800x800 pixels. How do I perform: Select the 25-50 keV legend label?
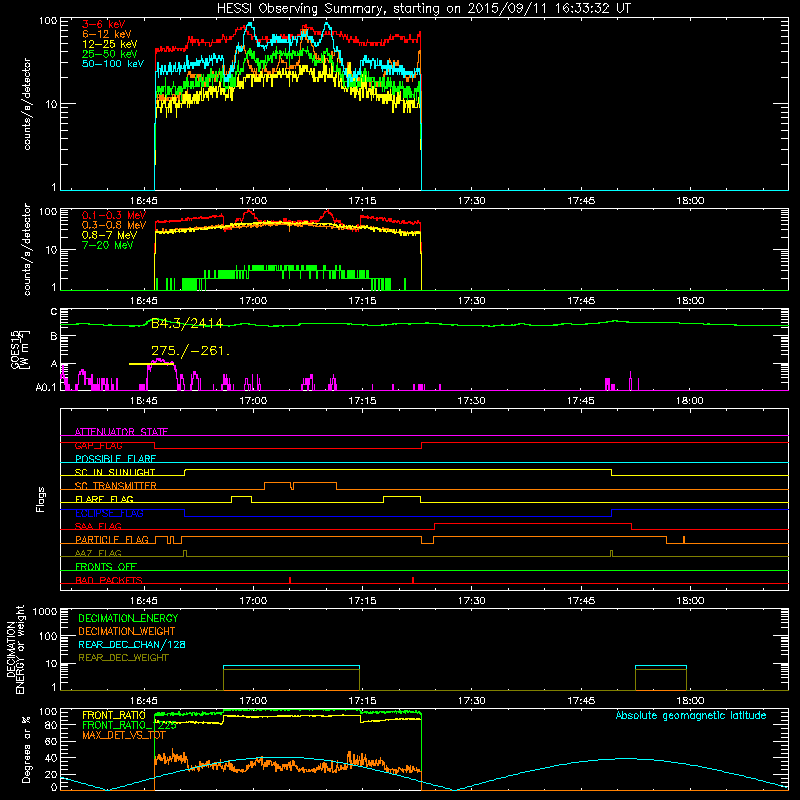110,54
